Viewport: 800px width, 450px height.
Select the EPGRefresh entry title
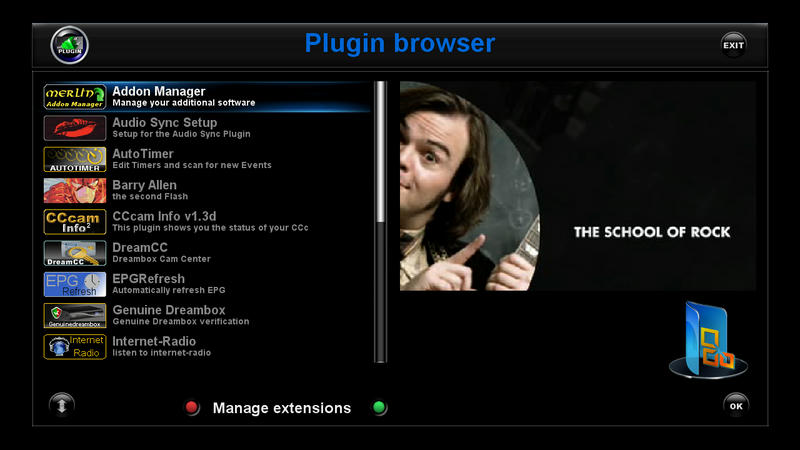148,279
